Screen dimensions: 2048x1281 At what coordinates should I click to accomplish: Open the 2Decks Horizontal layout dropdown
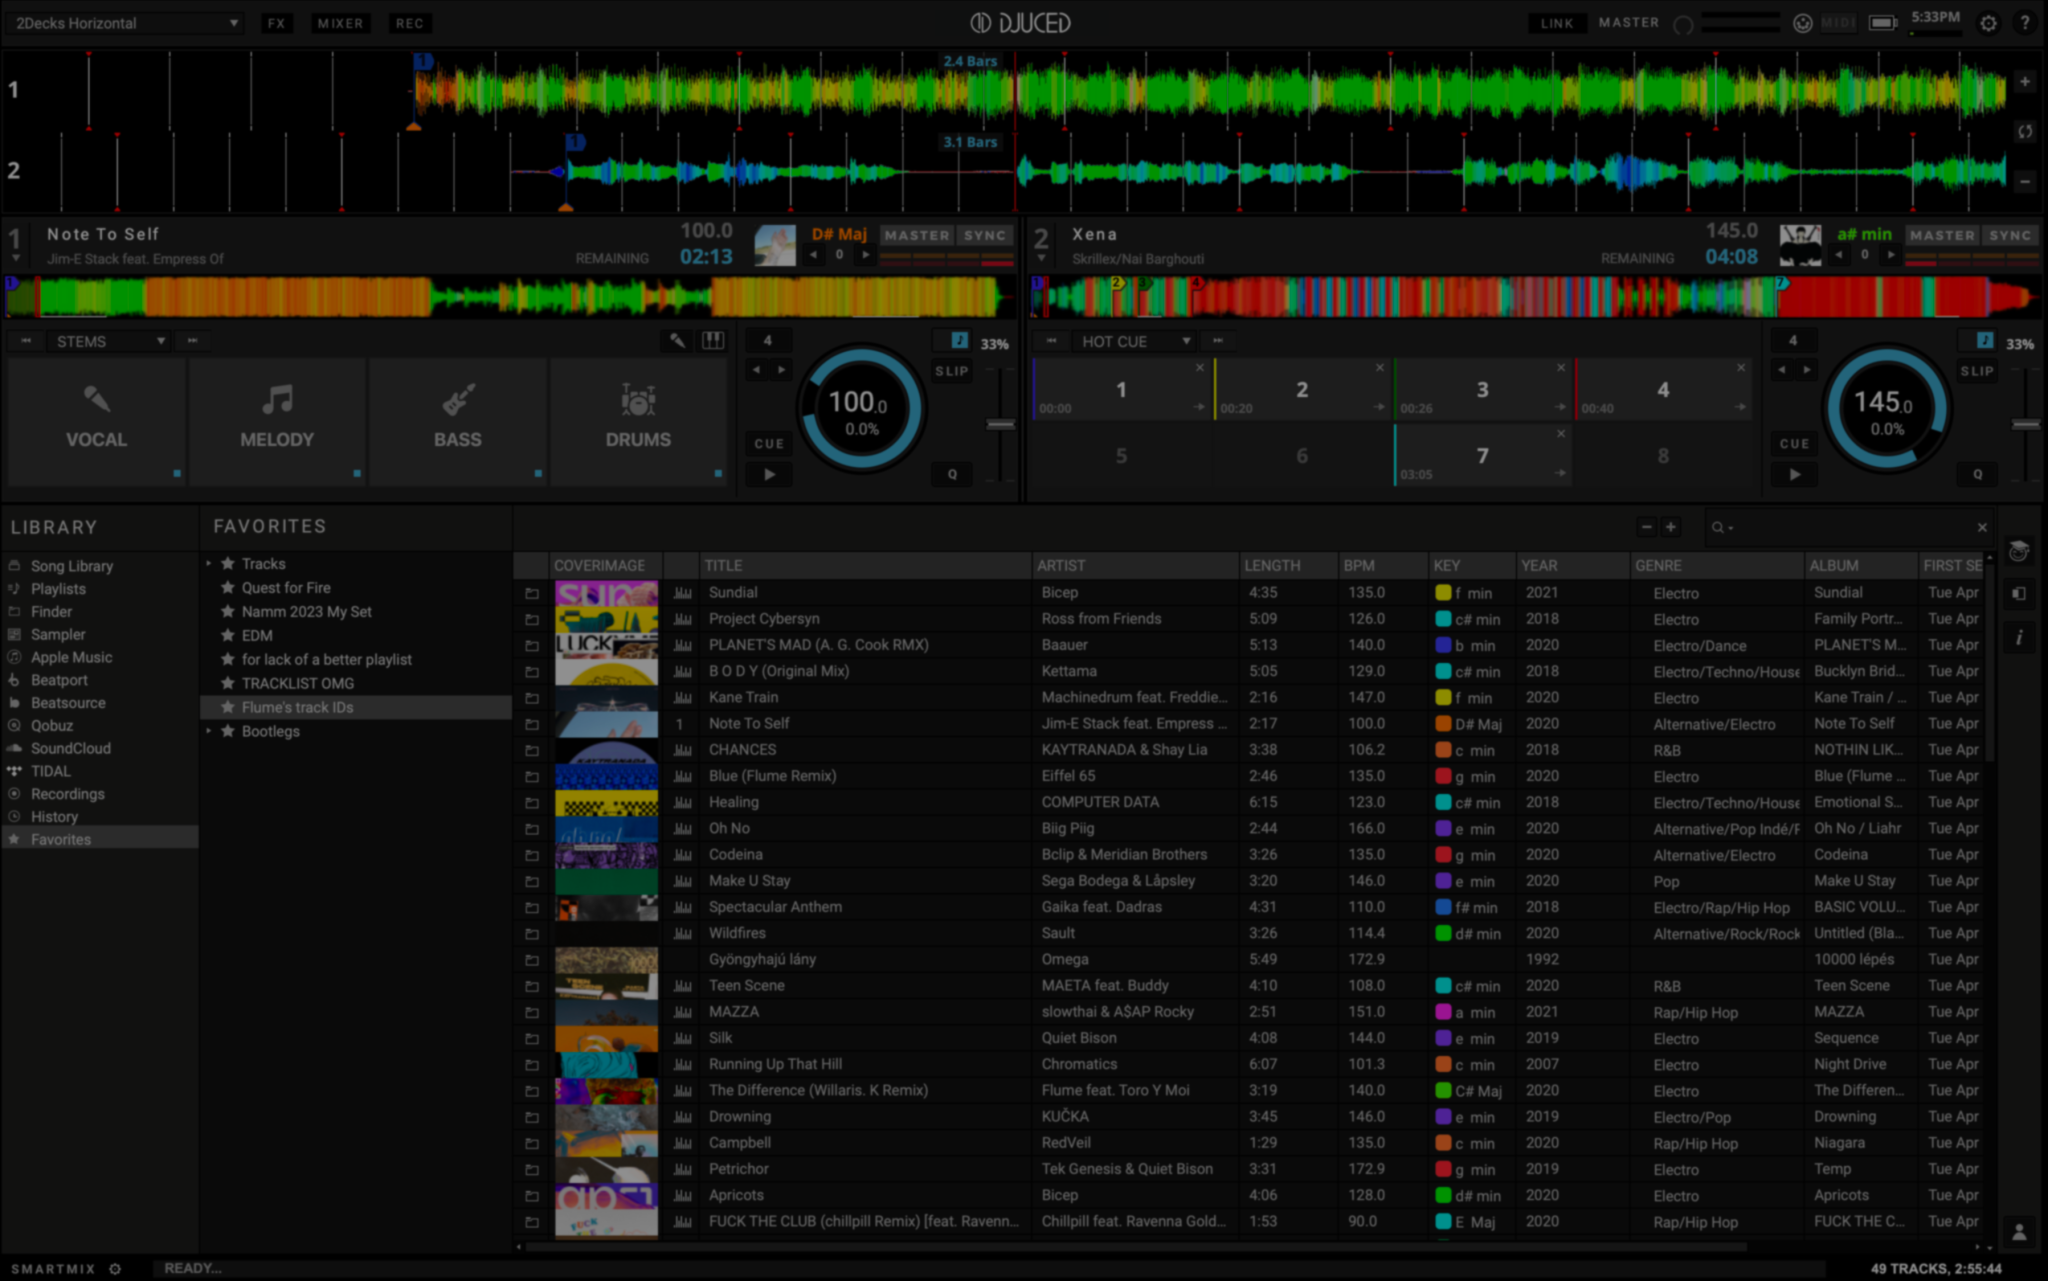123,22
